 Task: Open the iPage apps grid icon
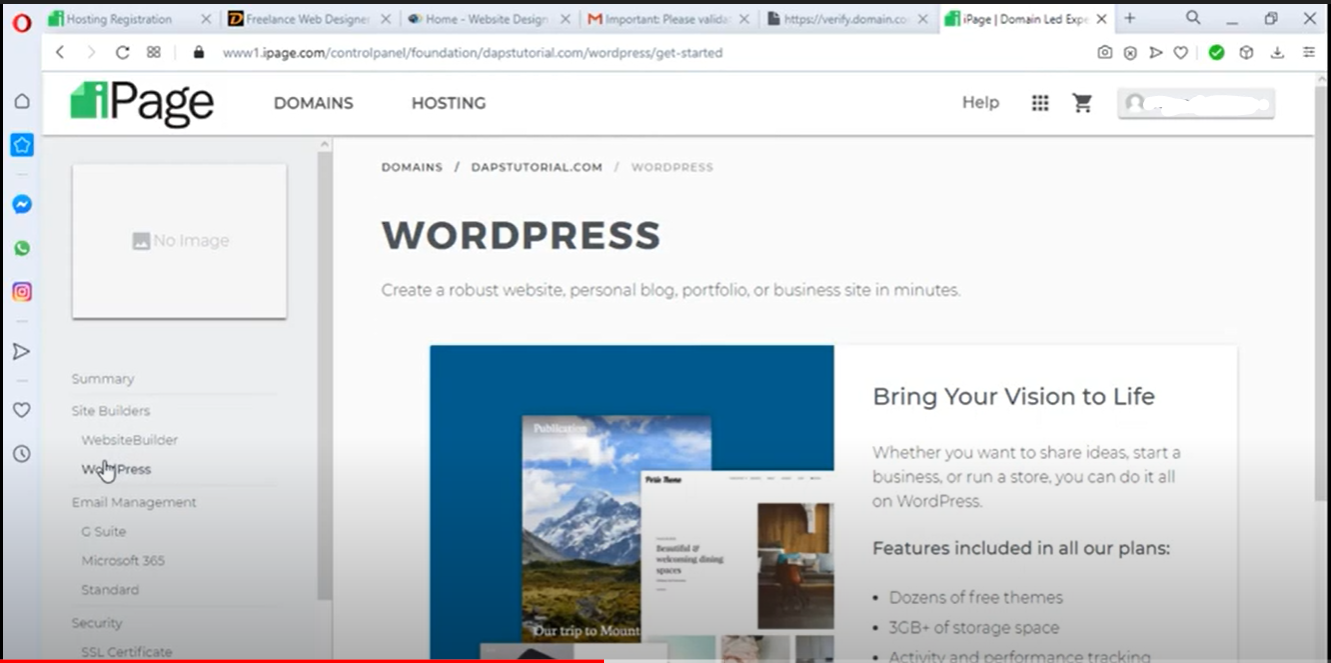pyautogui.click(x=1040, y=103)
